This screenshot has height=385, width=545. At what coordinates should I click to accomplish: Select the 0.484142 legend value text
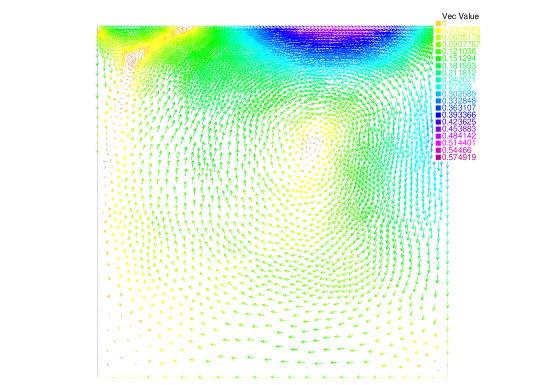click(459, 136)
